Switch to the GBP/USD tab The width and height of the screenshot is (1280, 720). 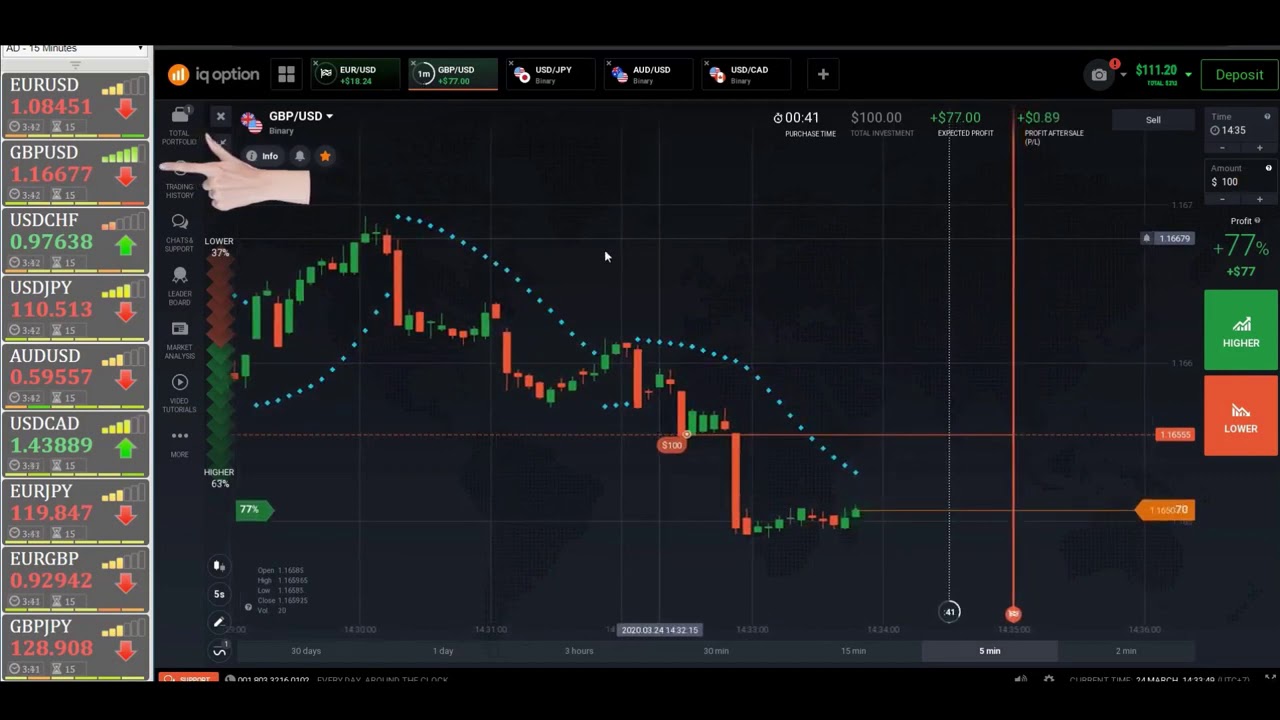pyautogui.click(x=454, y=74)
